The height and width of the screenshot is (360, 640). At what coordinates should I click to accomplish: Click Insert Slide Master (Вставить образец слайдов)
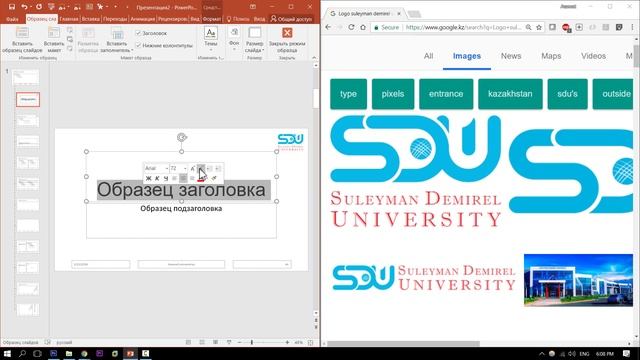click(22, 40)
